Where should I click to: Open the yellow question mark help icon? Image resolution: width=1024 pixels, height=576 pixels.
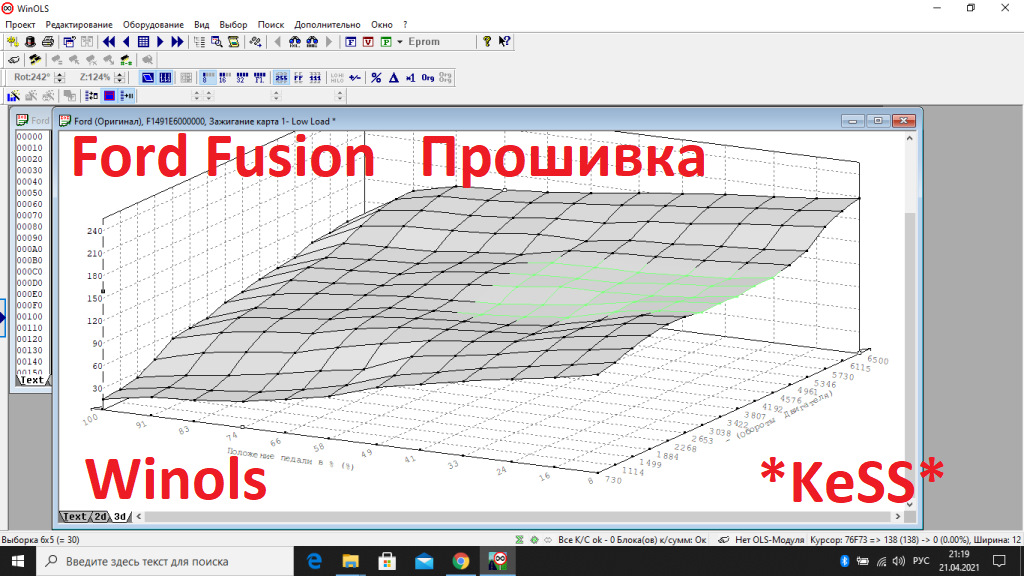pyautogui.click(x=487, y=42)
